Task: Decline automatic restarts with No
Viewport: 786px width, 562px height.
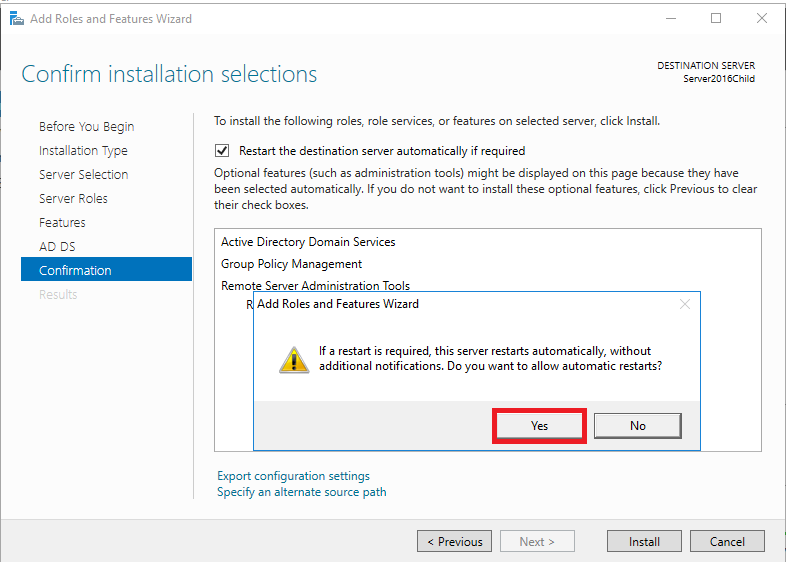Action: (x=638, y=426)
